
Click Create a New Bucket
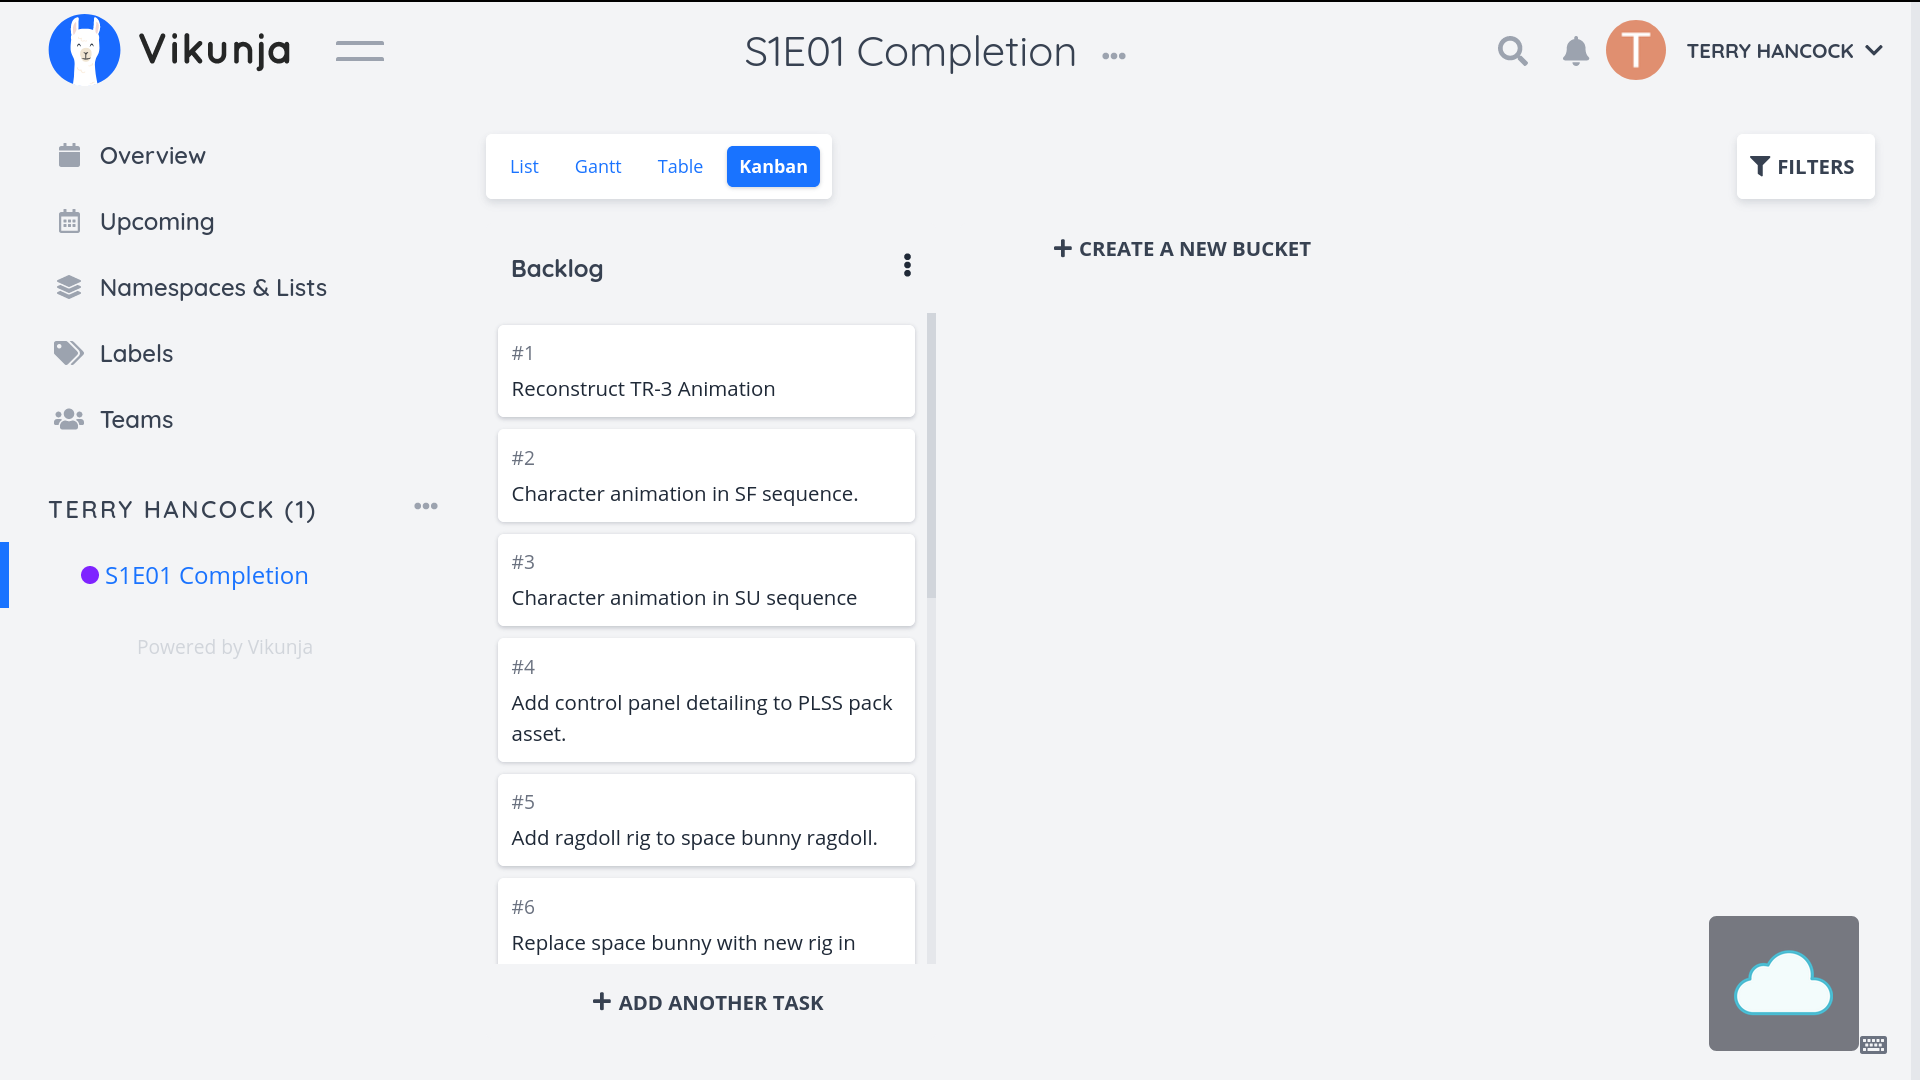(1182, 249)
